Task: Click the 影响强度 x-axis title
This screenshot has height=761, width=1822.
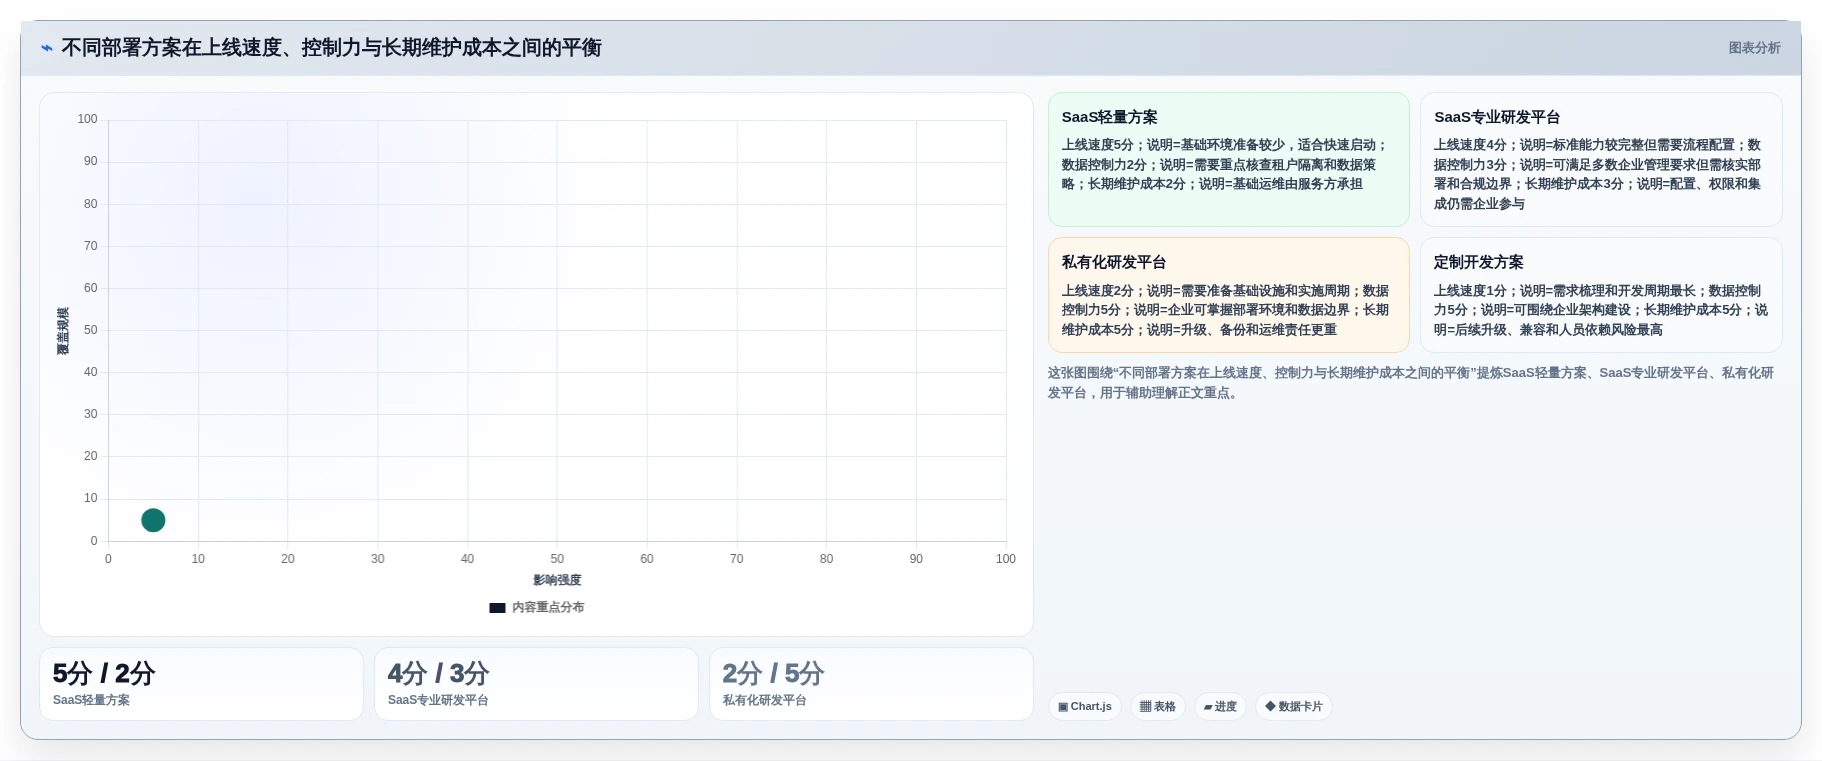Action: click(x=557, y=580)
